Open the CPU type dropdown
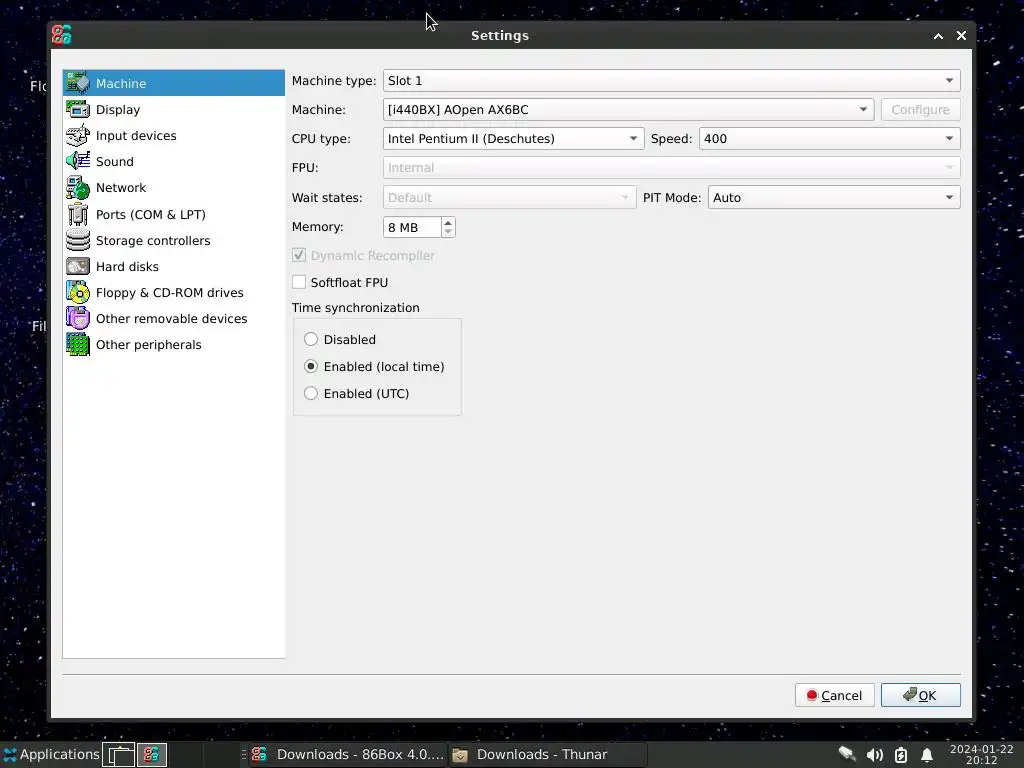The width and height of the screenshot is (1024, 768). (513, 138)
